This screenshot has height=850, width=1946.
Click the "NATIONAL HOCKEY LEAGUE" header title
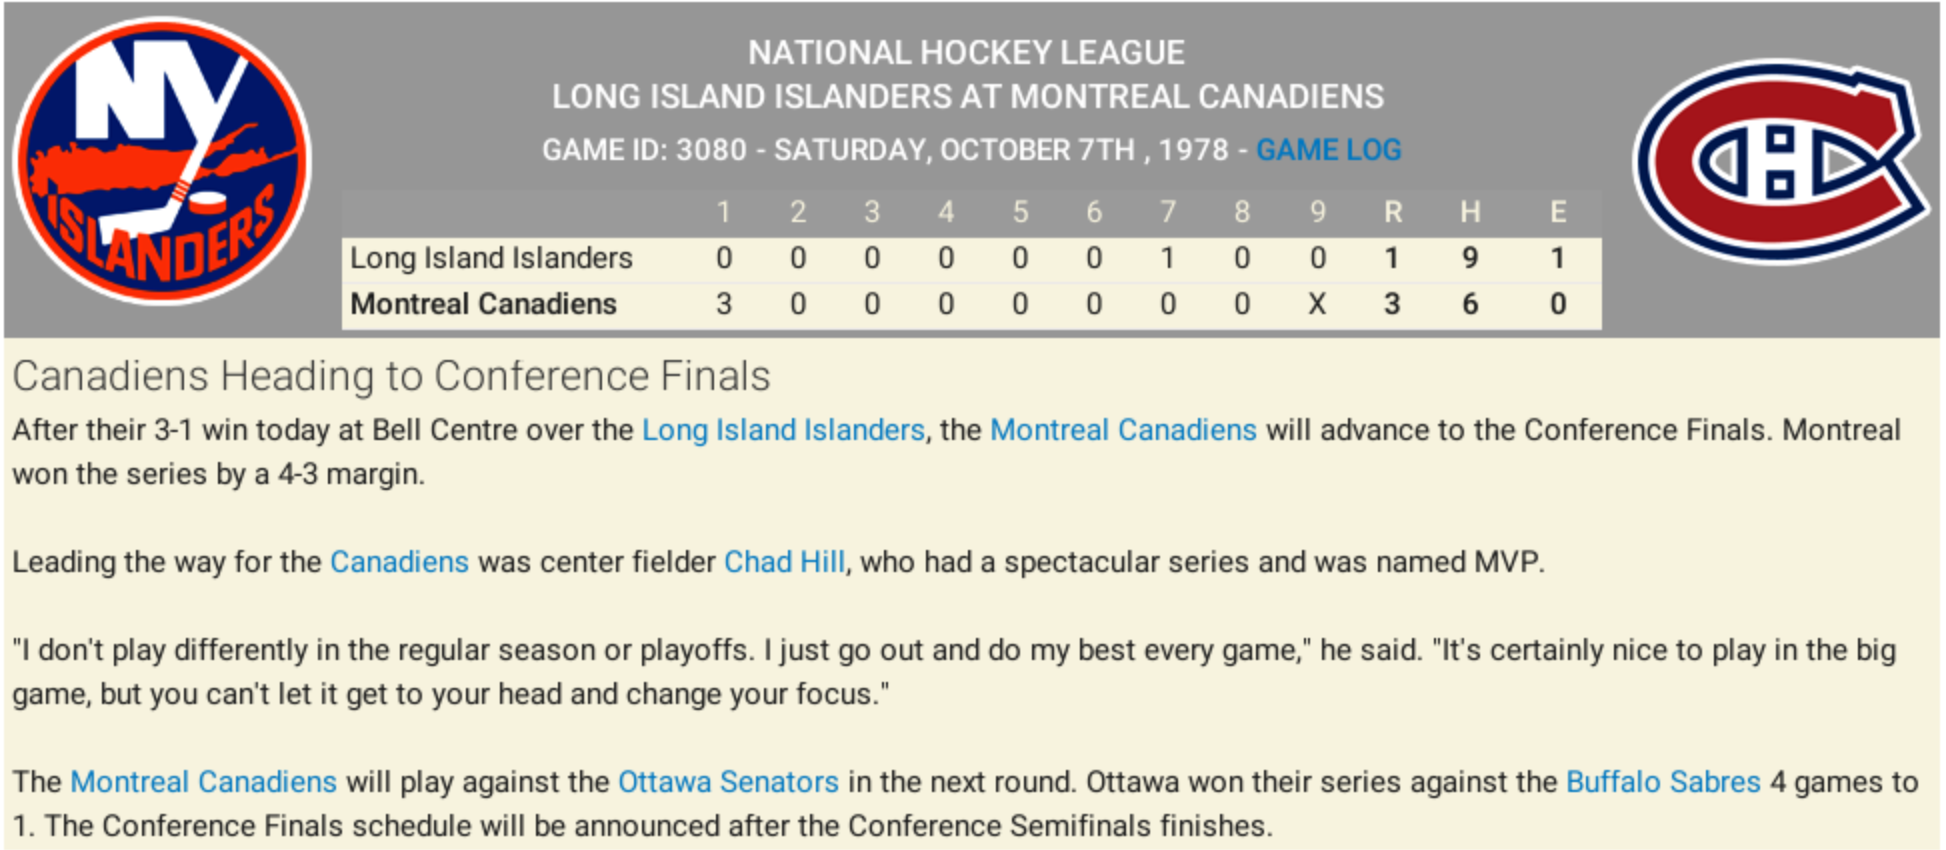point(966,53)
